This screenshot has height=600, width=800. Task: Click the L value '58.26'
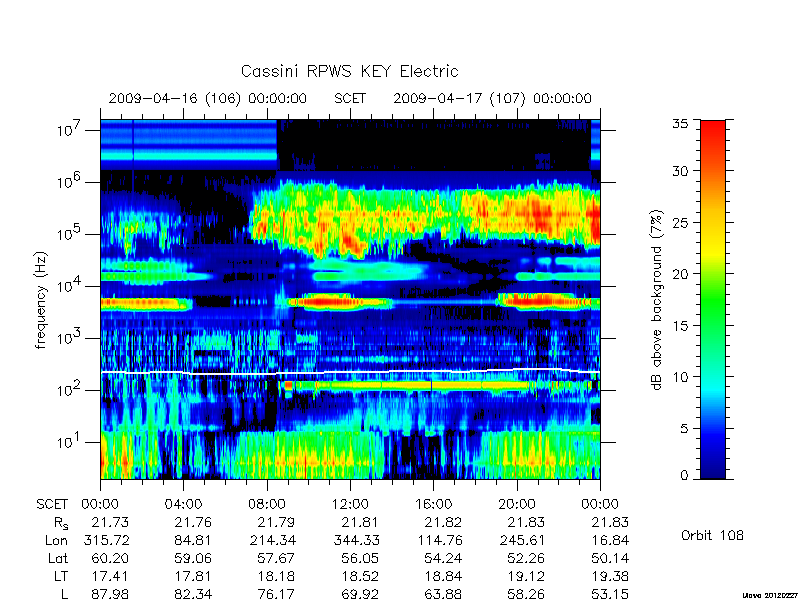pos(526,594)
